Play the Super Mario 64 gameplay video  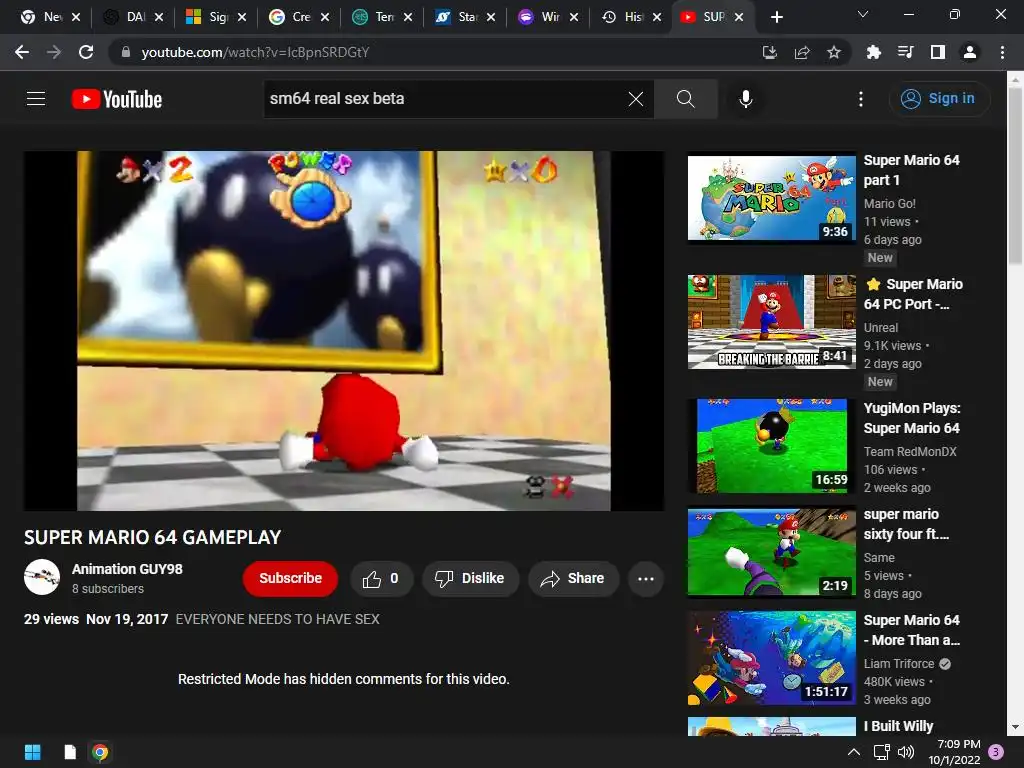pyautogui.click(x=344, y=330)
